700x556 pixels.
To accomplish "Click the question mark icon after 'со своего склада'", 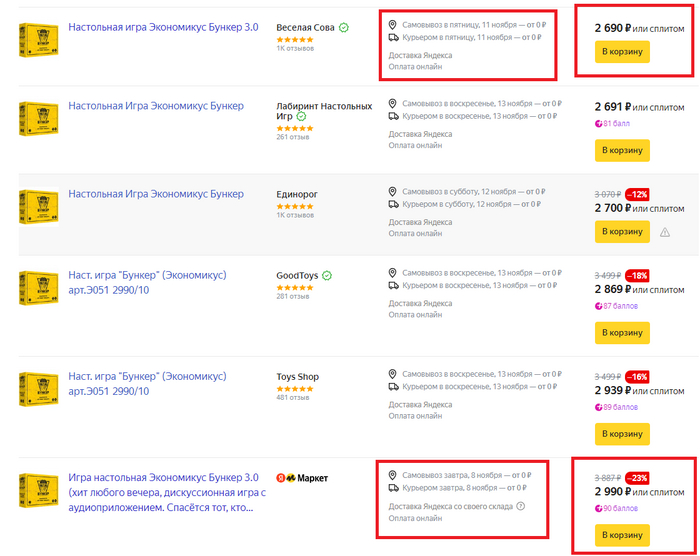I will (x=521, y=506).
